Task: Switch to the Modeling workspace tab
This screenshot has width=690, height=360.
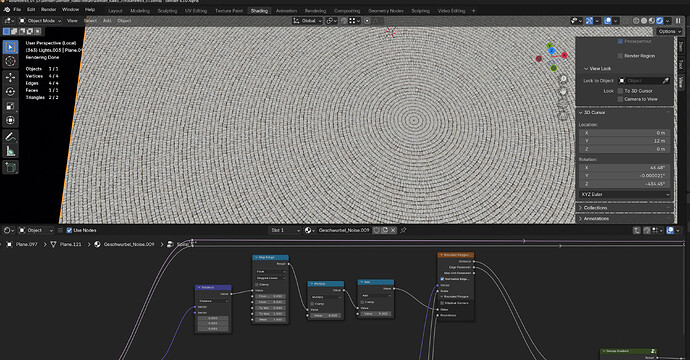Action: [x=140, y=11]
